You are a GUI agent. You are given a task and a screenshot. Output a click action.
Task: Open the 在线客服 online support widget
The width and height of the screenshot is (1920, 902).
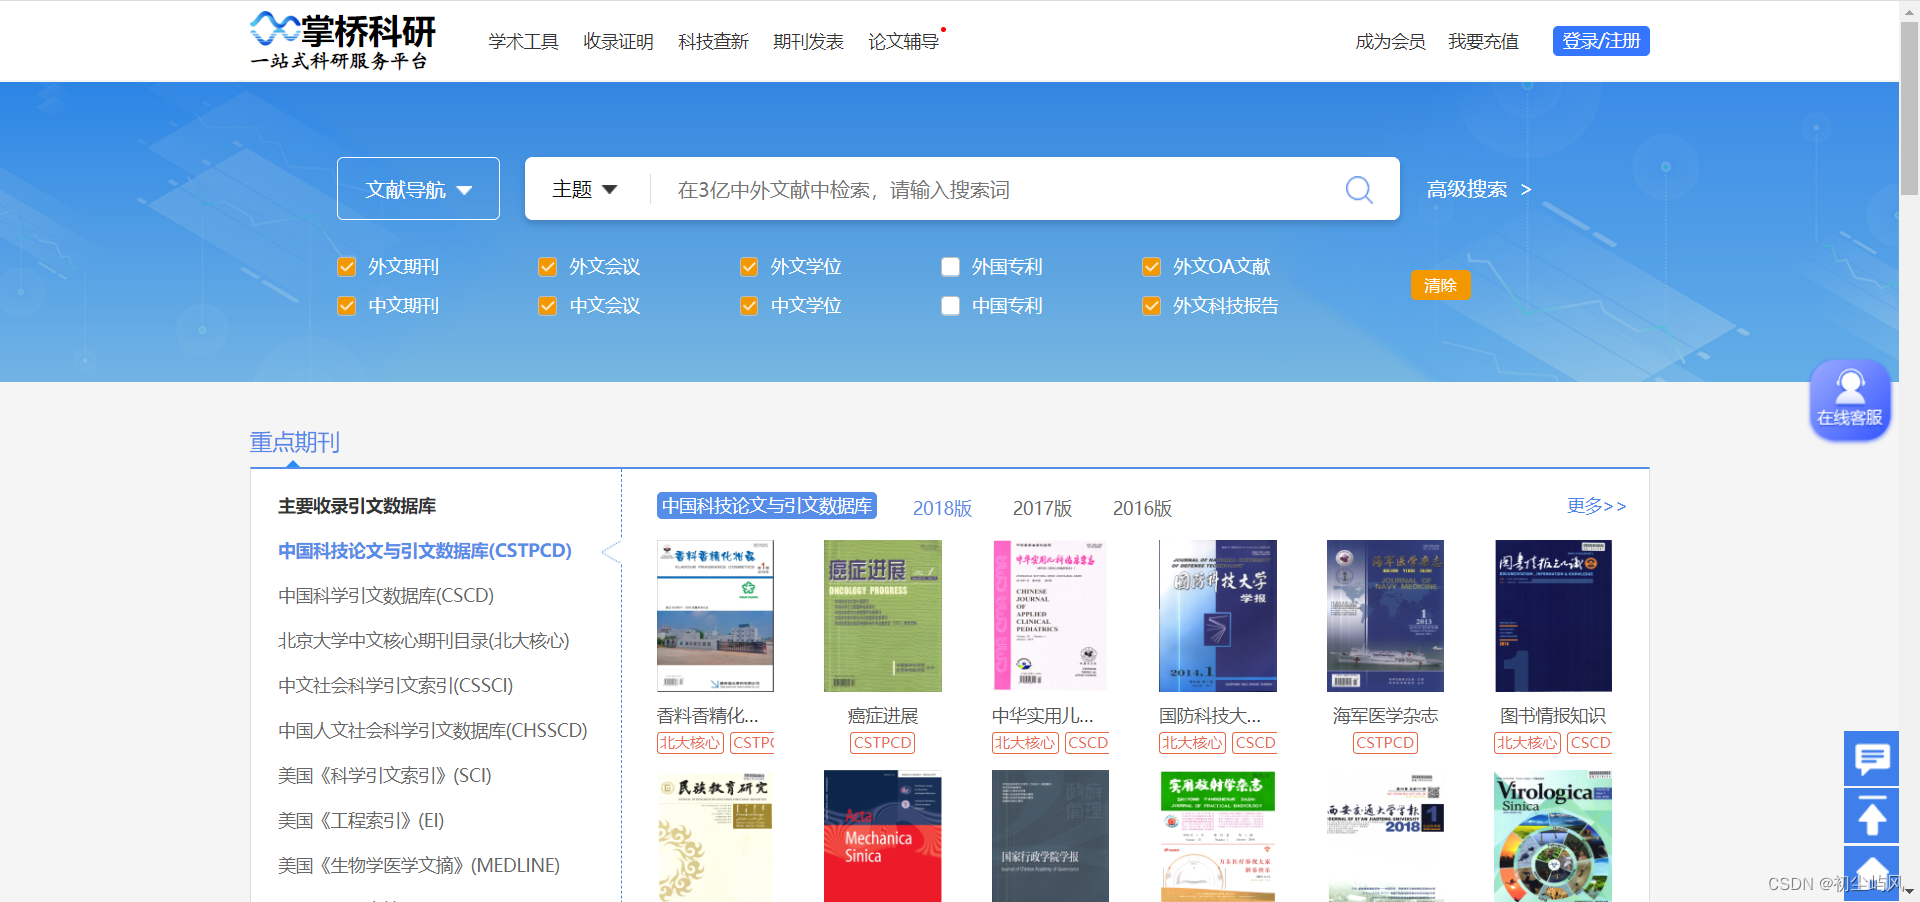1849,399
